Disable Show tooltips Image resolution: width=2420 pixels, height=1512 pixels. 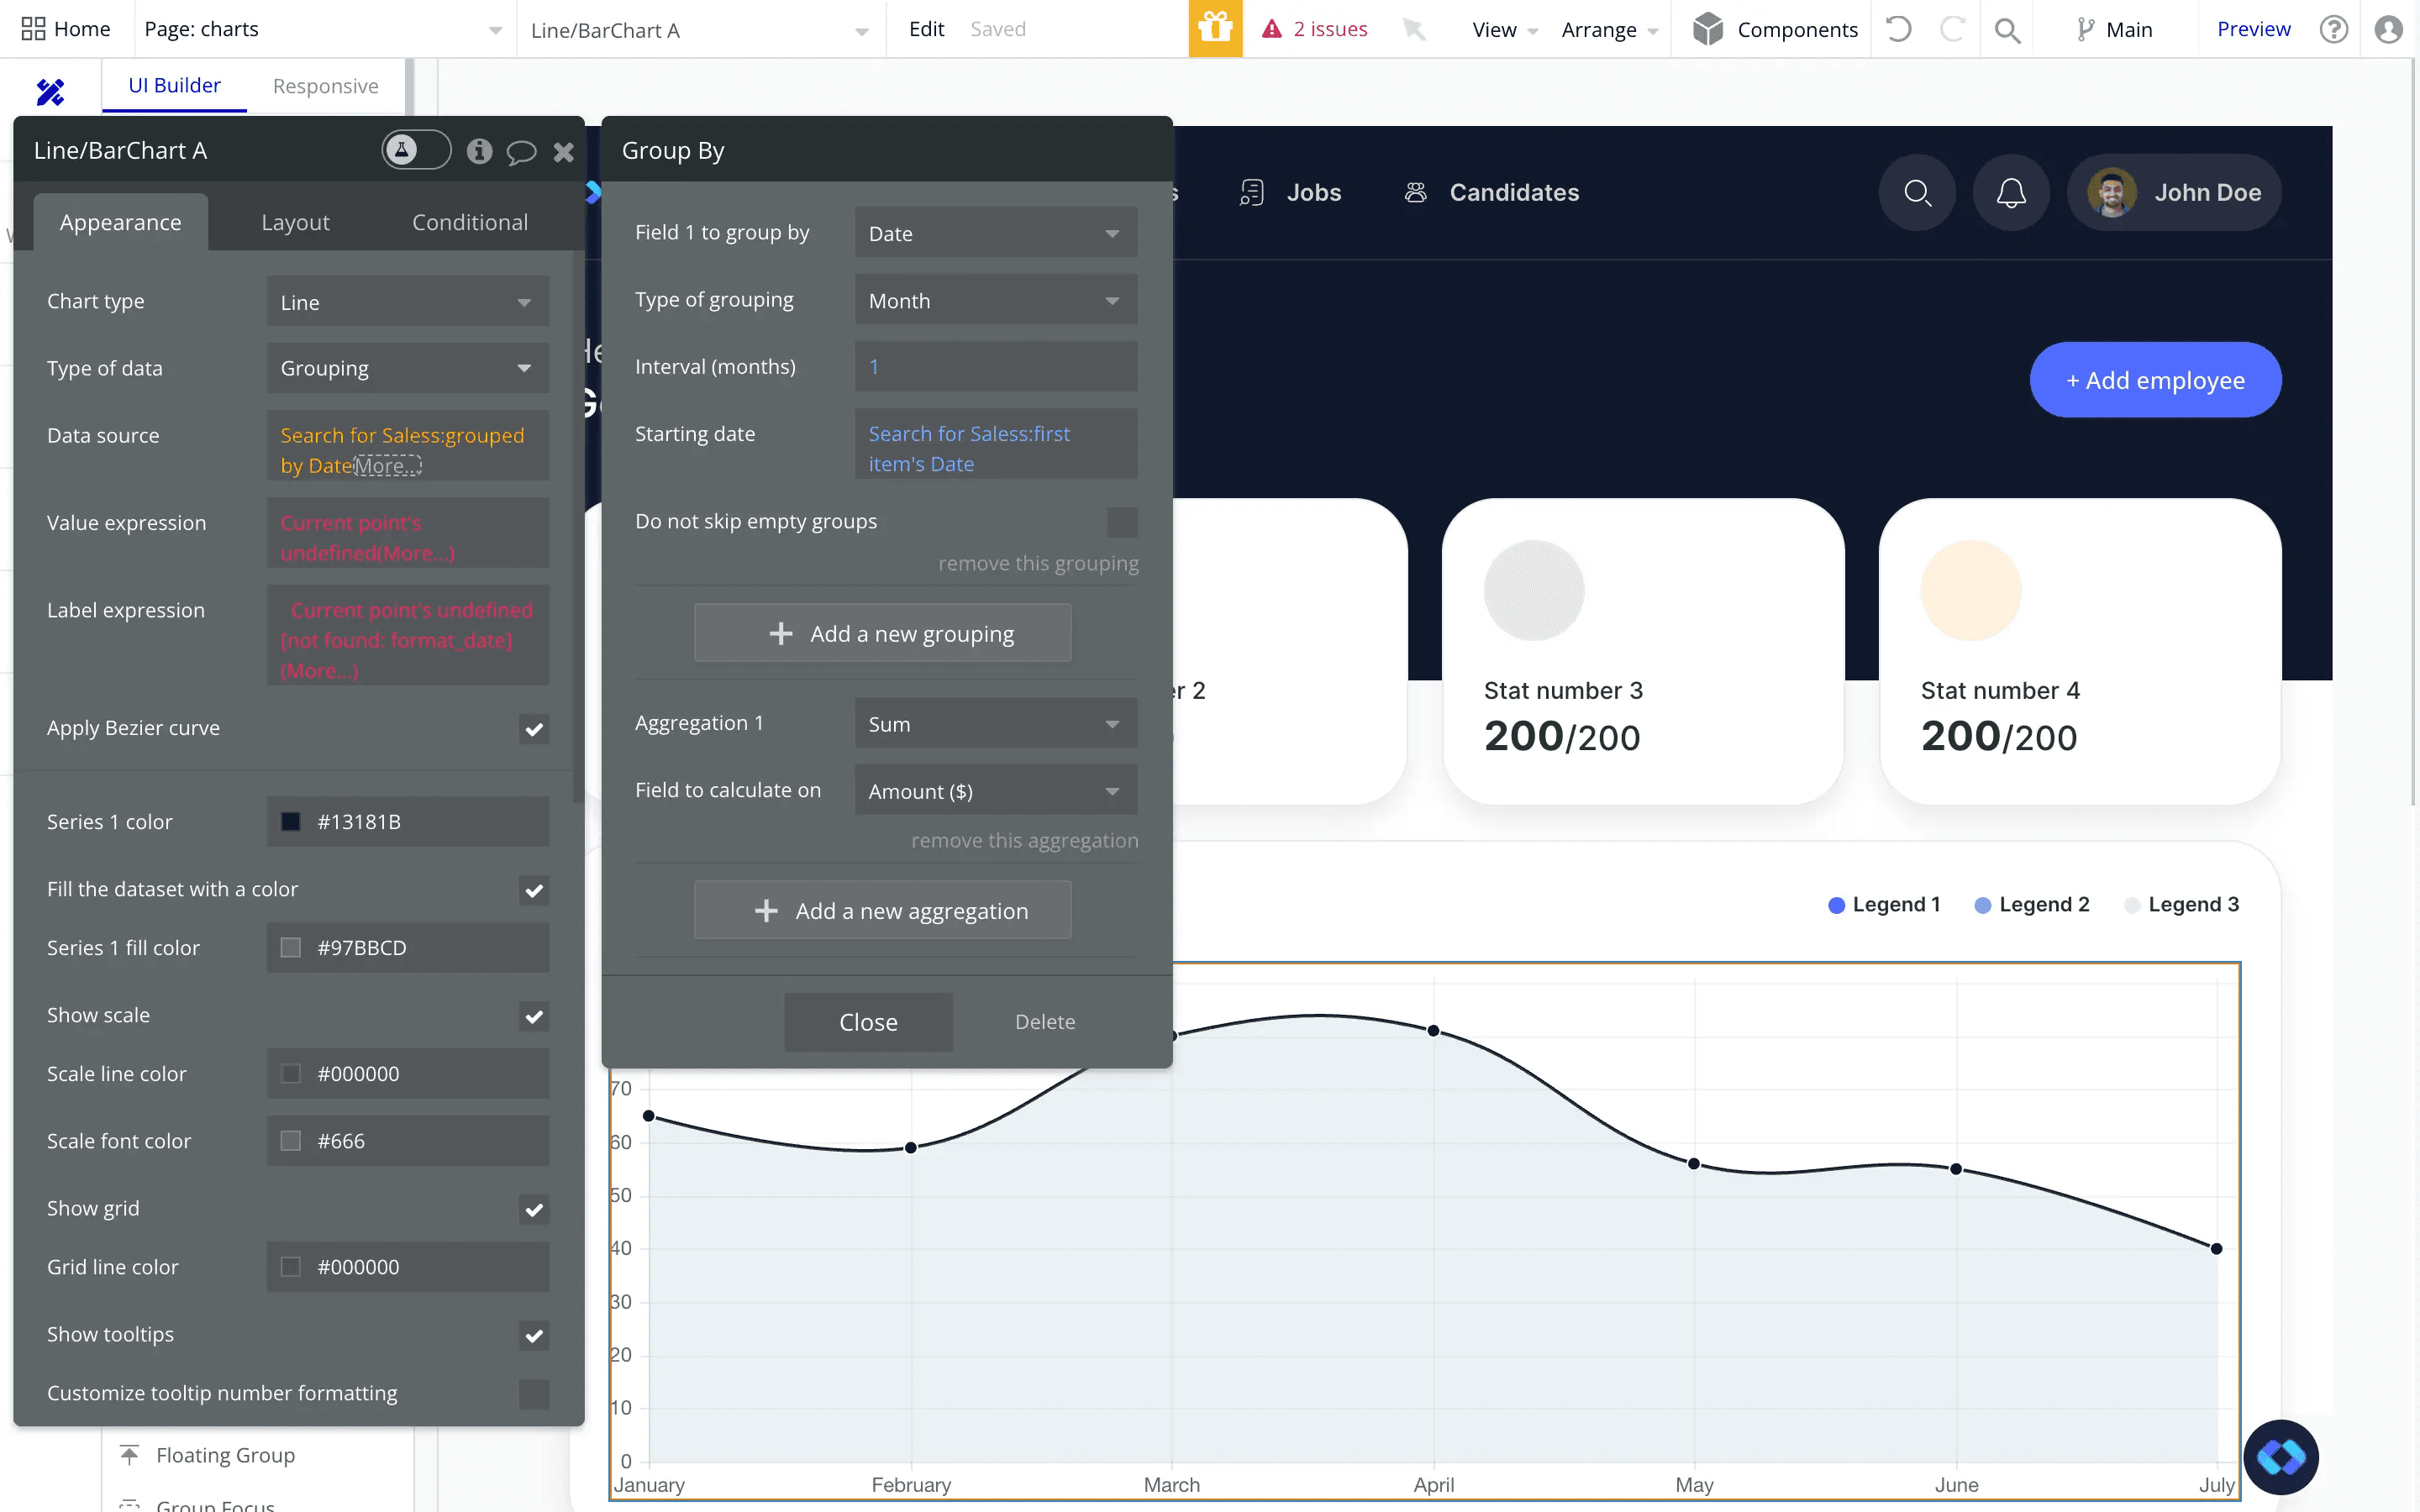click(534, 1335)
